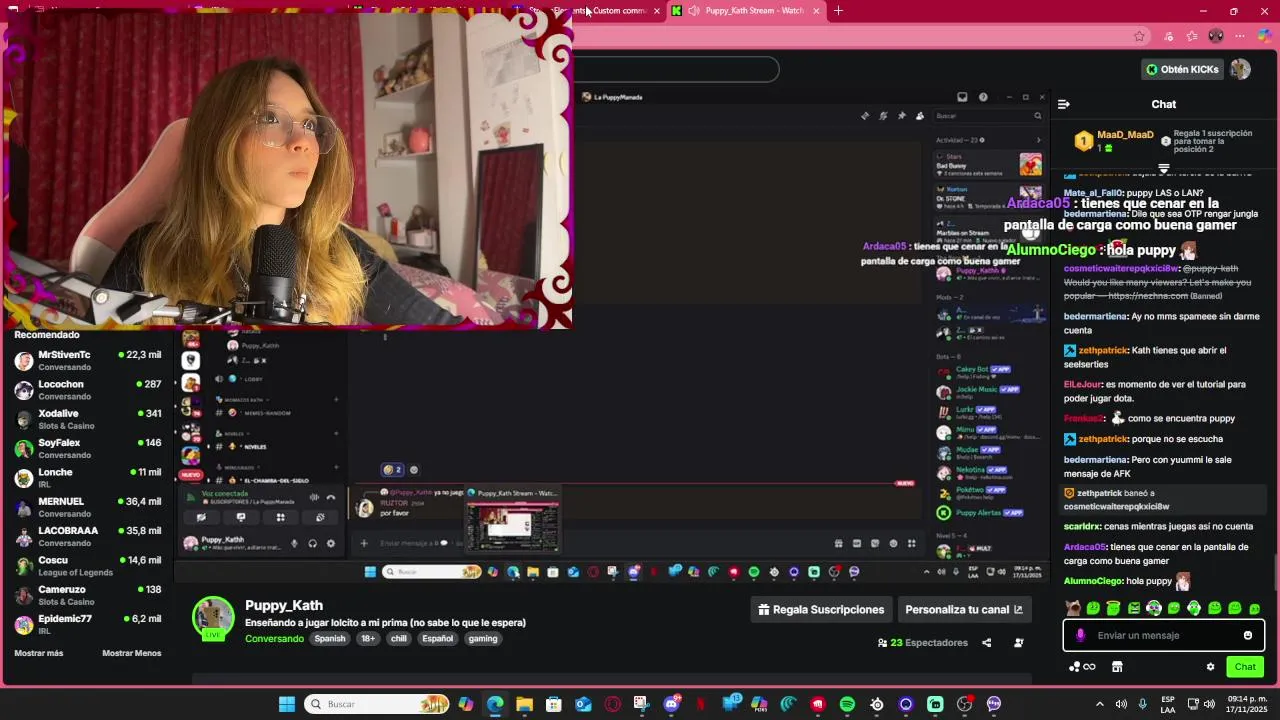Open recommended channel Locochon
Viewport: 1280px width, 720px height.
tap(88, 390)
